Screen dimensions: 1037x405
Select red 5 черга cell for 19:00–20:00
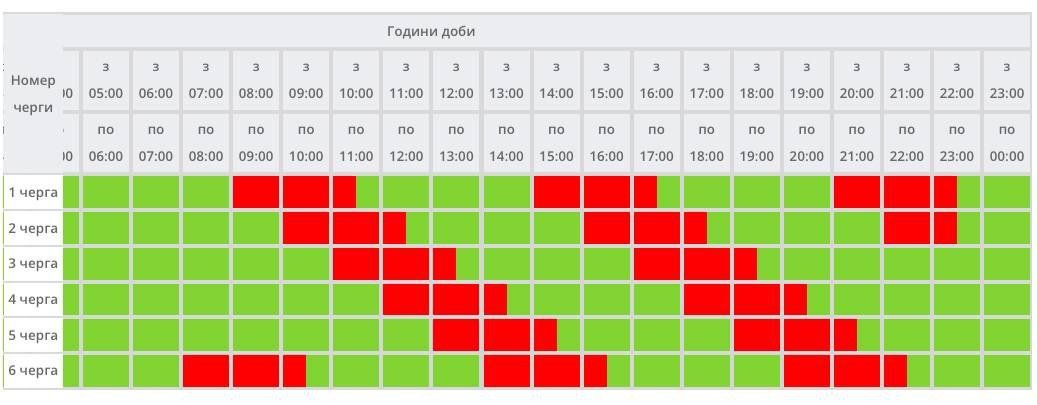[807, 335]
